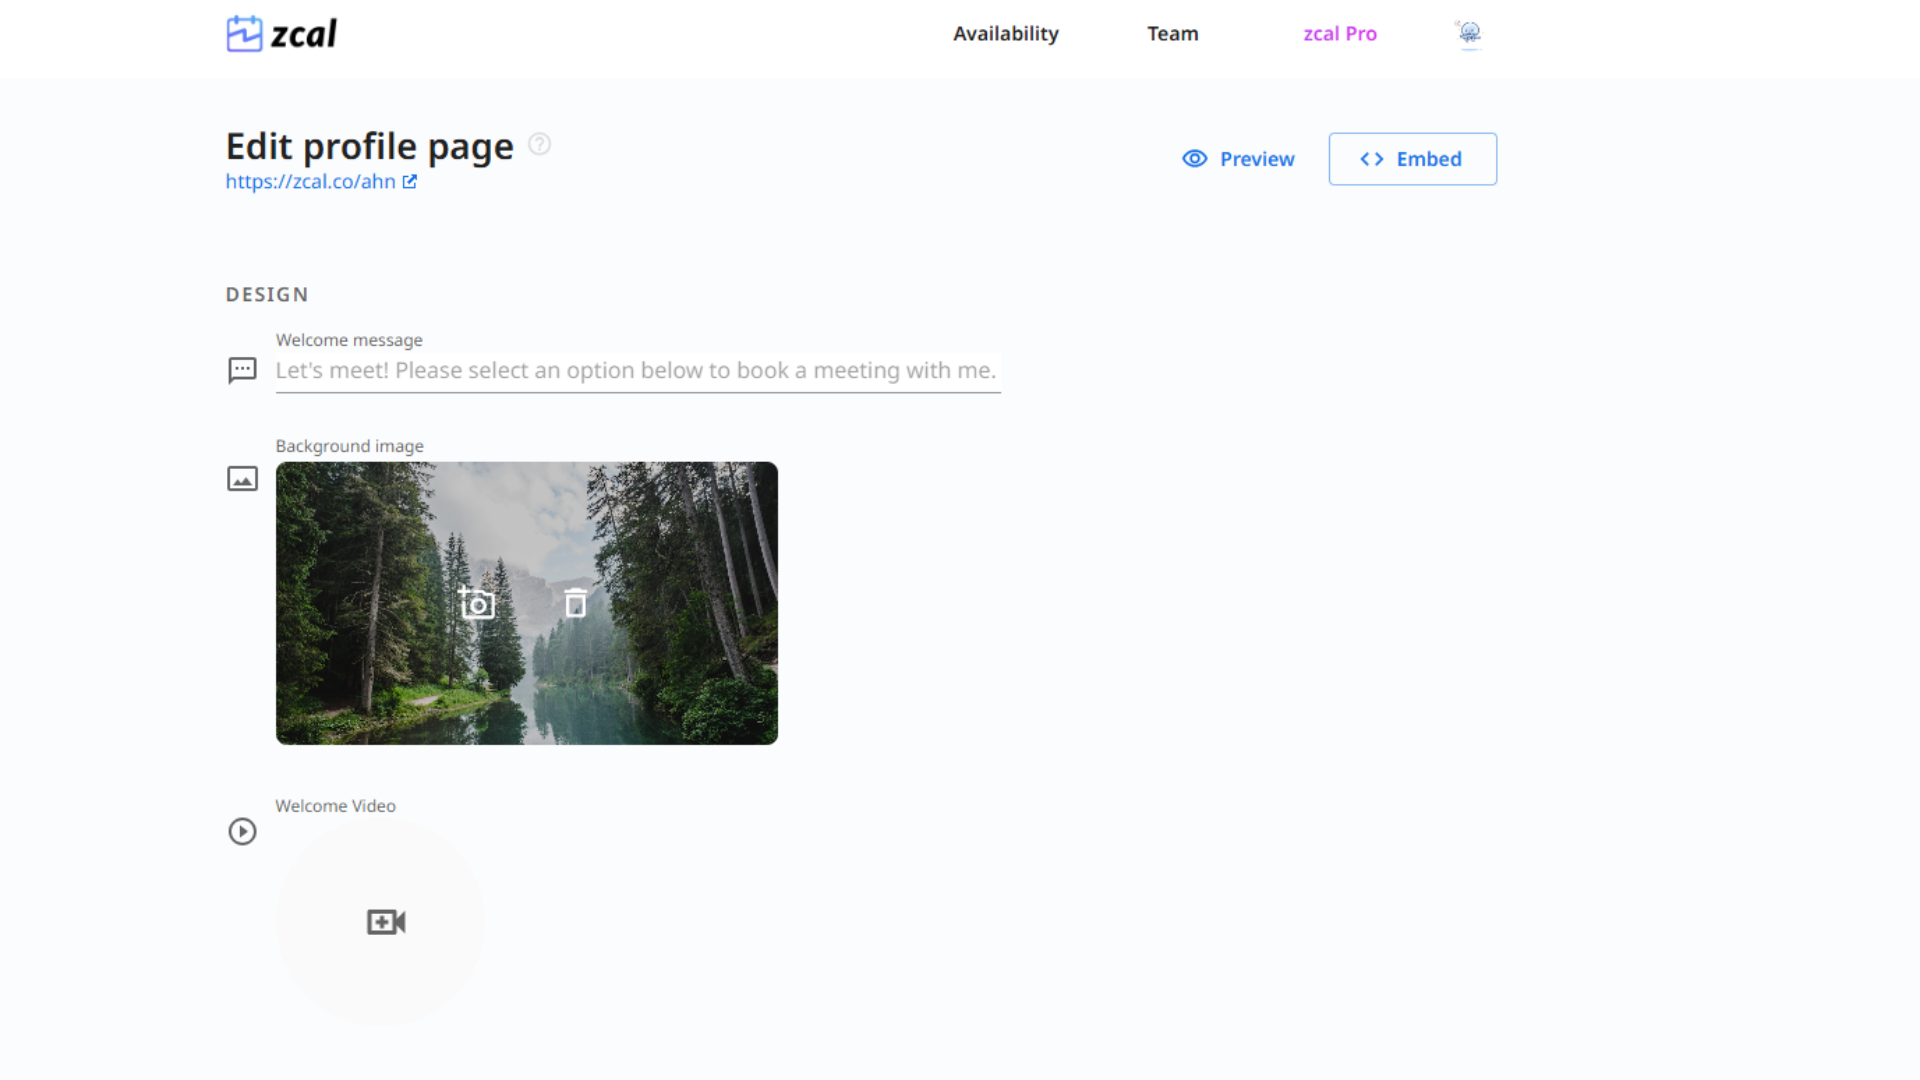Click the welcome message chat icon
Viewport: 1920px width, 1080px height.
click(241, 367)
